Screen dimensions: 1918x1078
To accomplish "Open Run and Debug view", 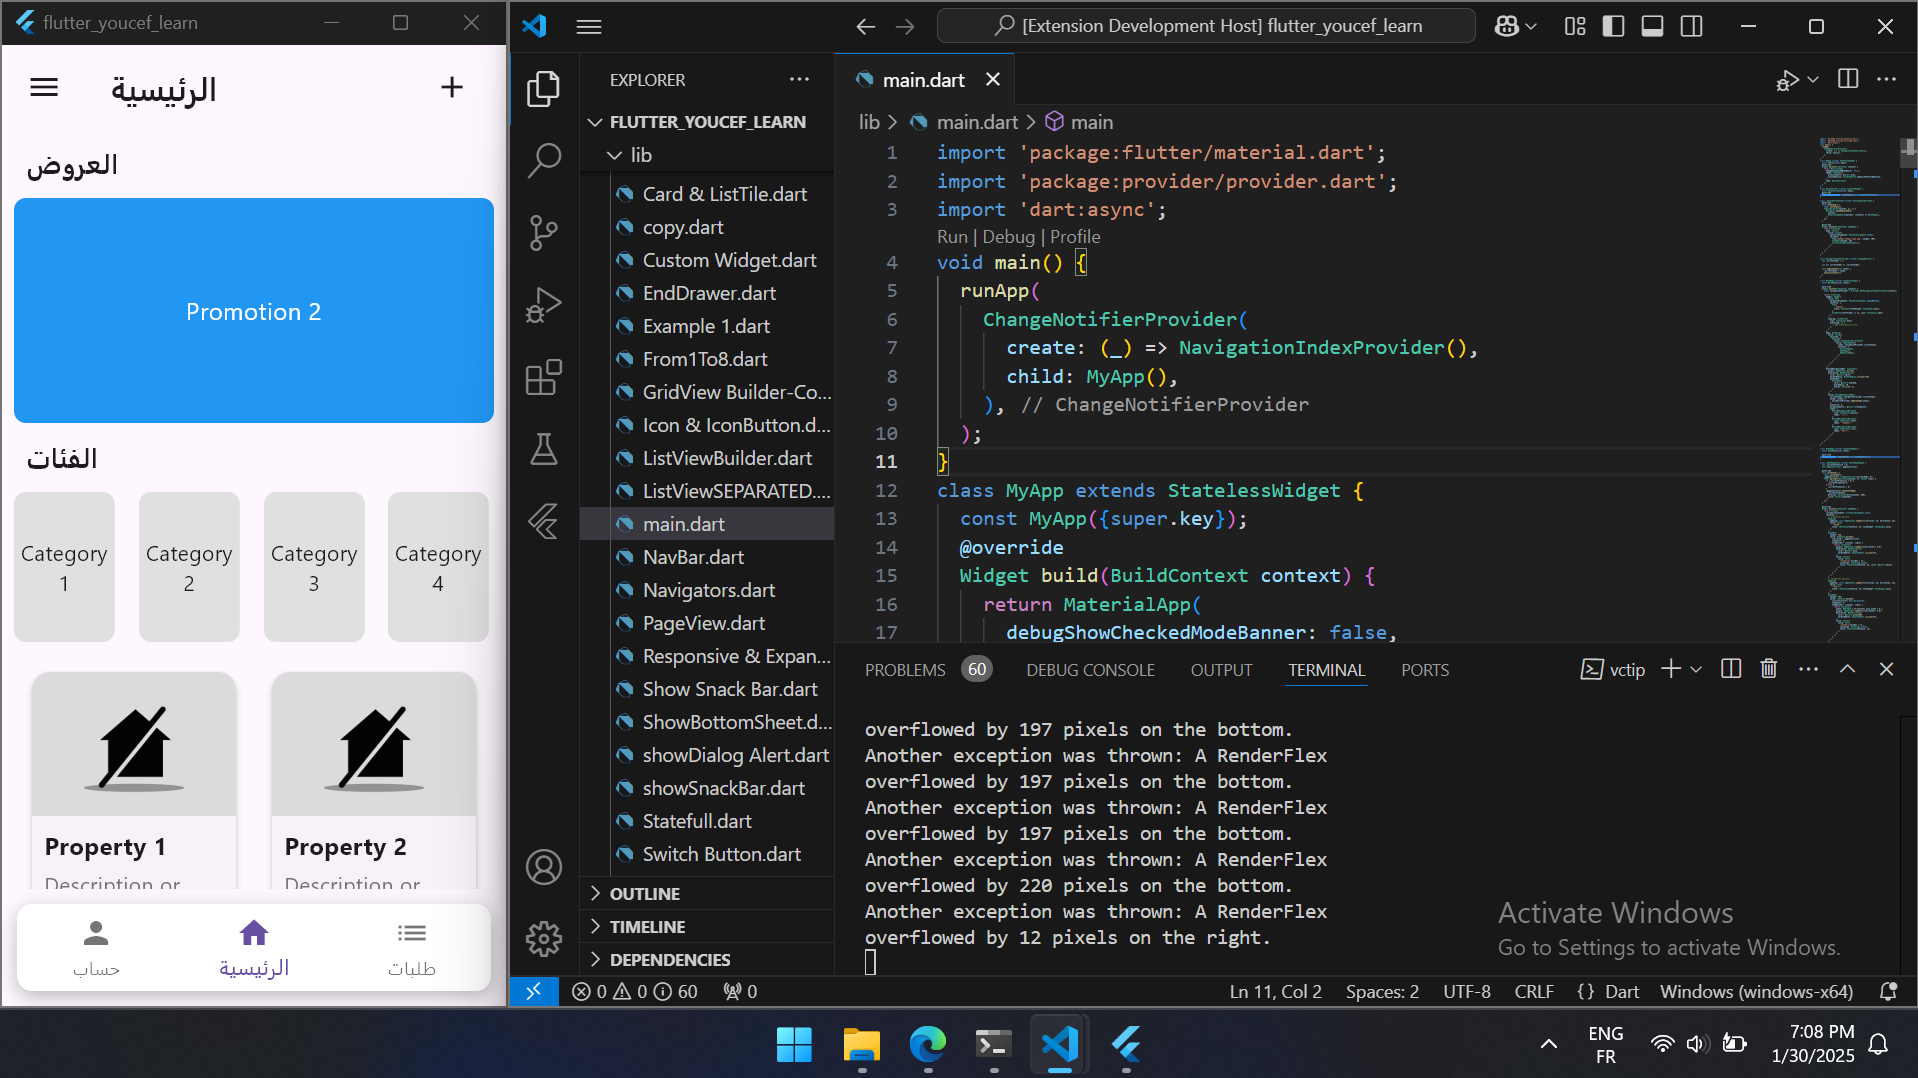I will 543,305.
